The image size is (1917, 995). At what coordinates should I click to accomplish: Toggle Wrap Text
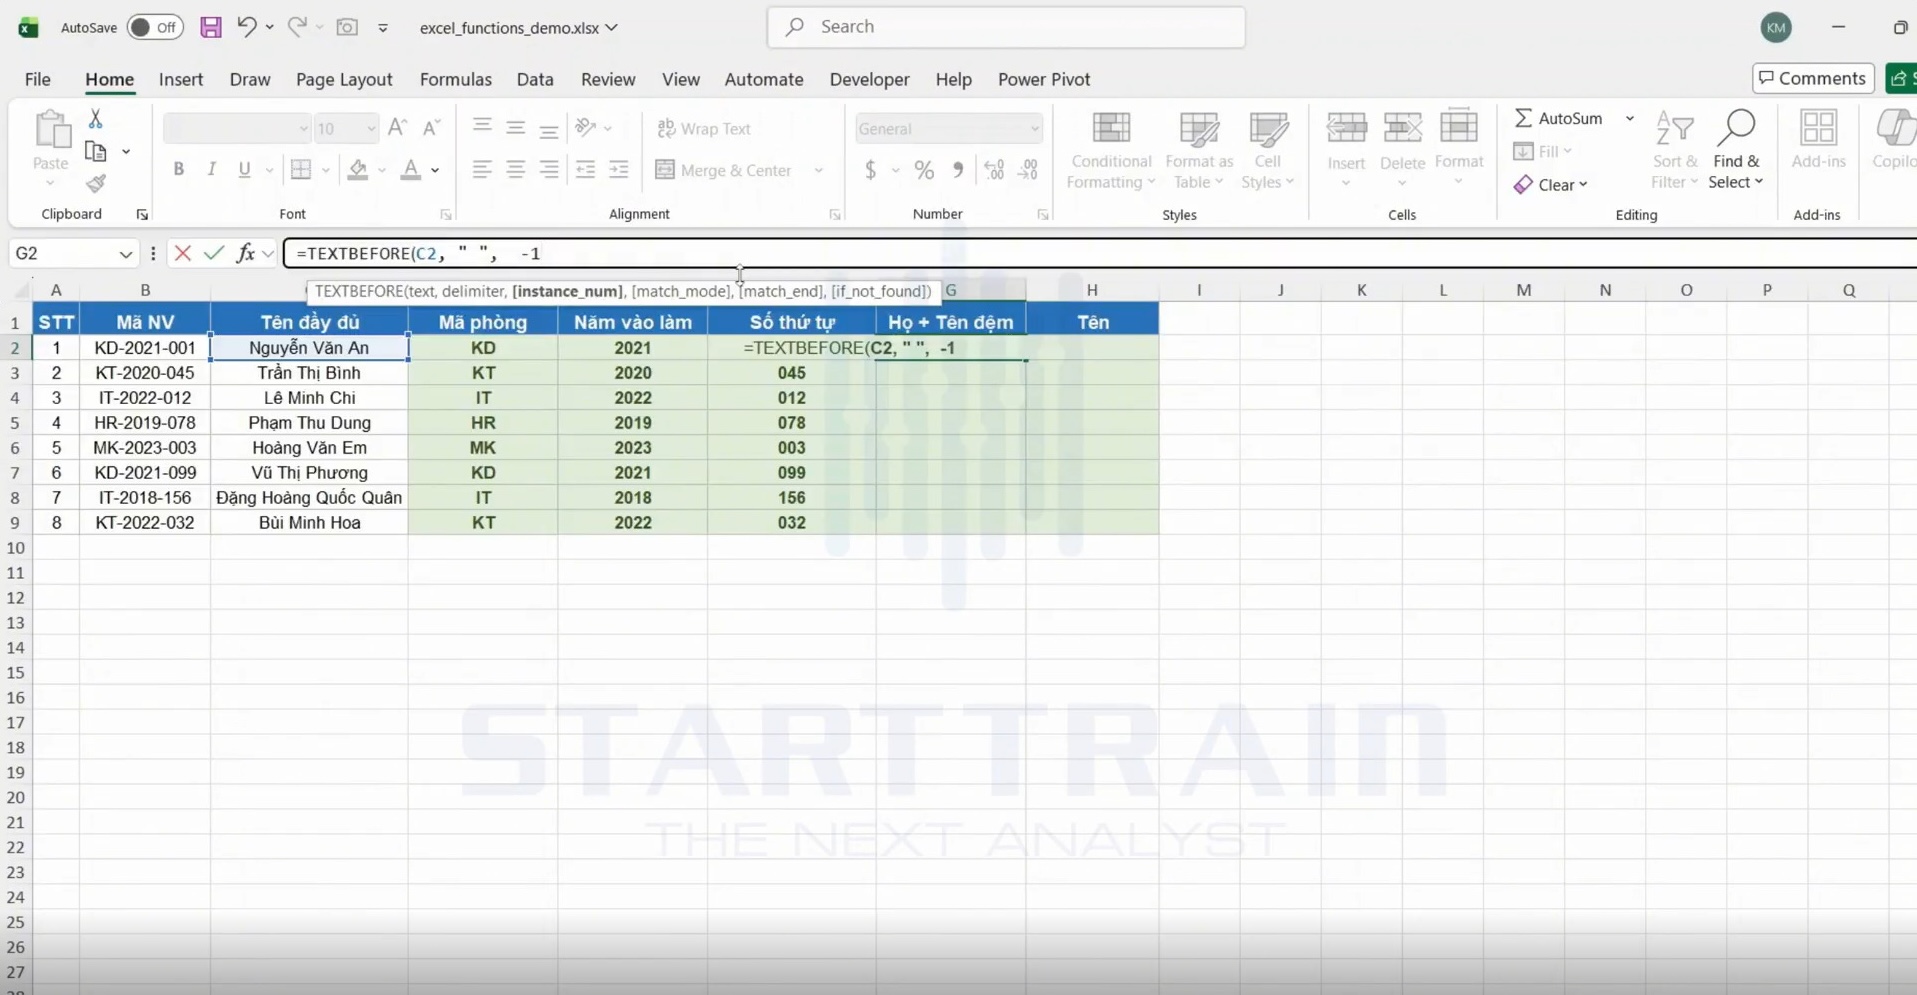(704, 129)
